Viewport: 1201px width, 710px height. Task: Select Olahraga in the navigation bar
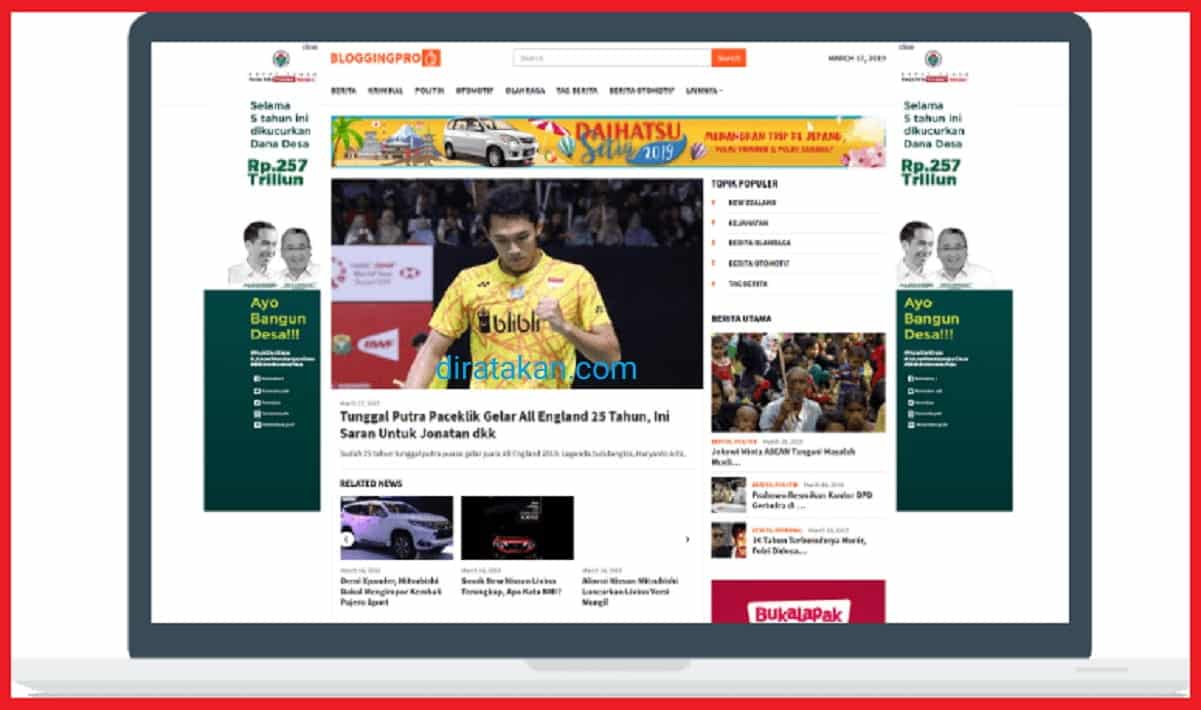coord(525,90)
